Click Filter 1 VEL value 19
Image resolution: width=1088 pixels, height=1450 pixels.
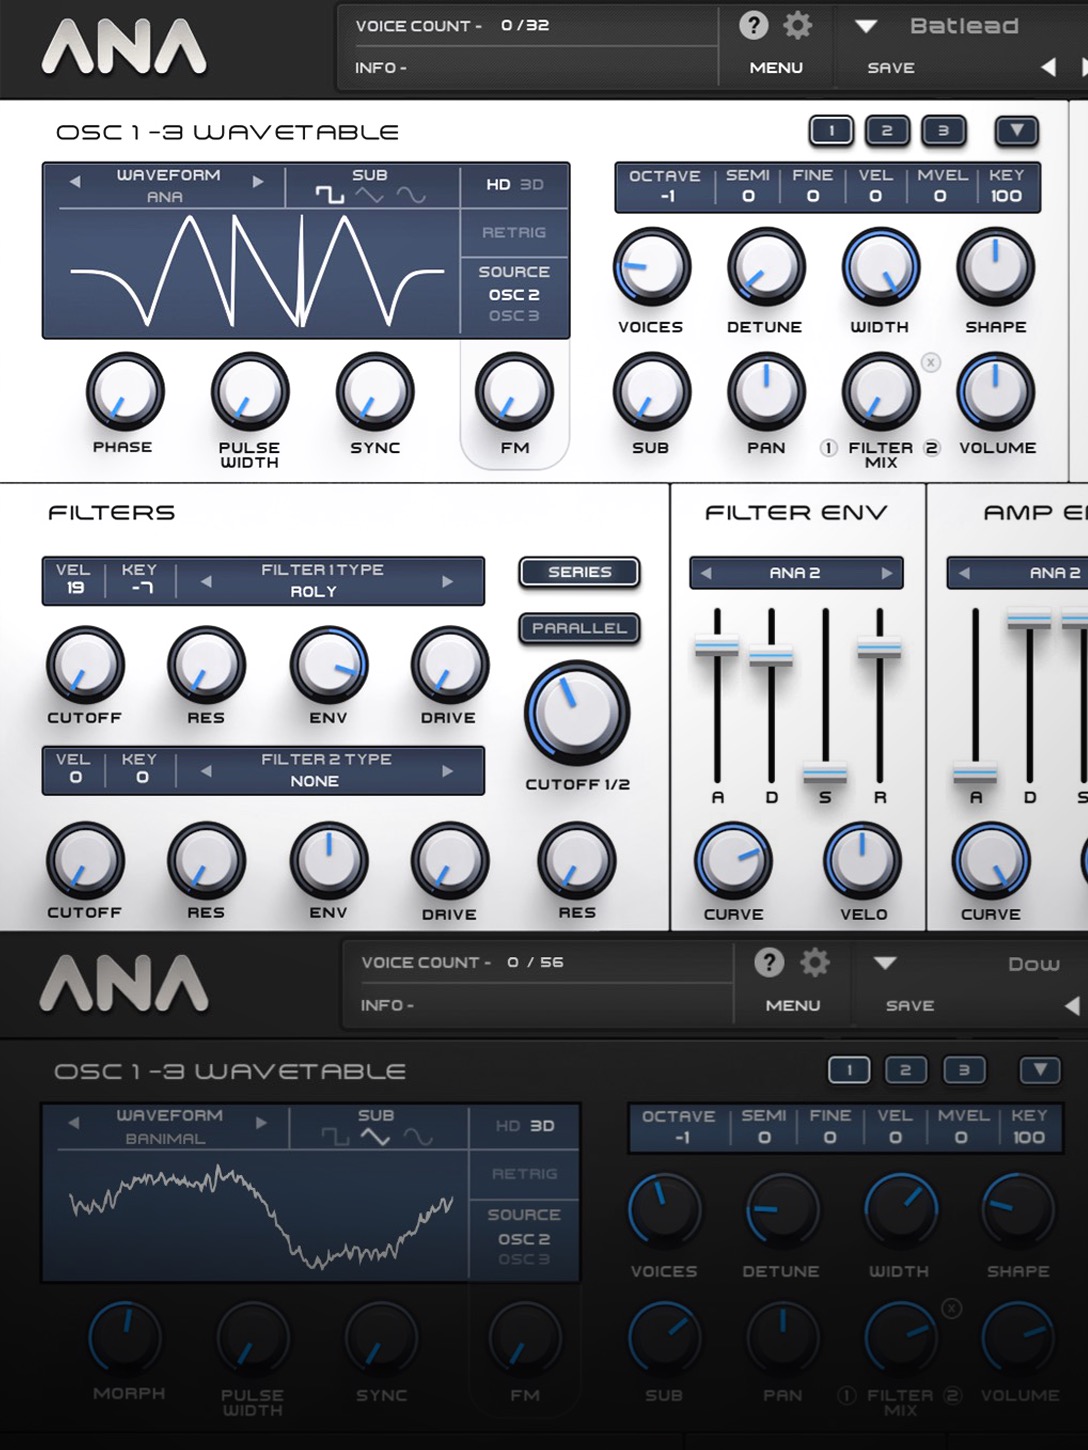pos(75,588)
